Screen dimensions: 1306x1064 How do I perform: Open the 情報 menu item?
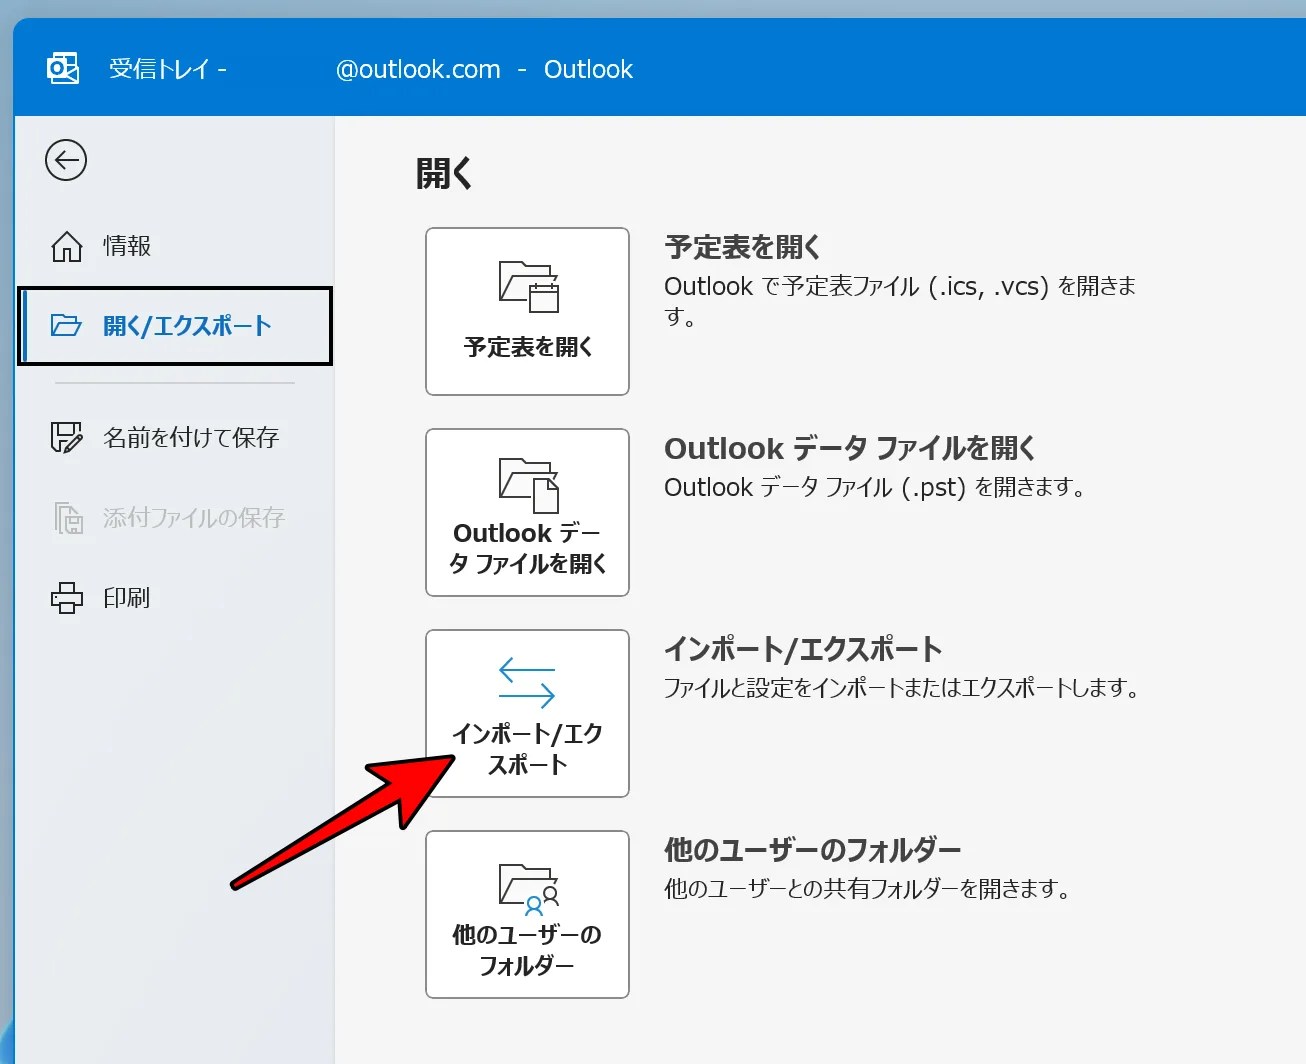174,246
